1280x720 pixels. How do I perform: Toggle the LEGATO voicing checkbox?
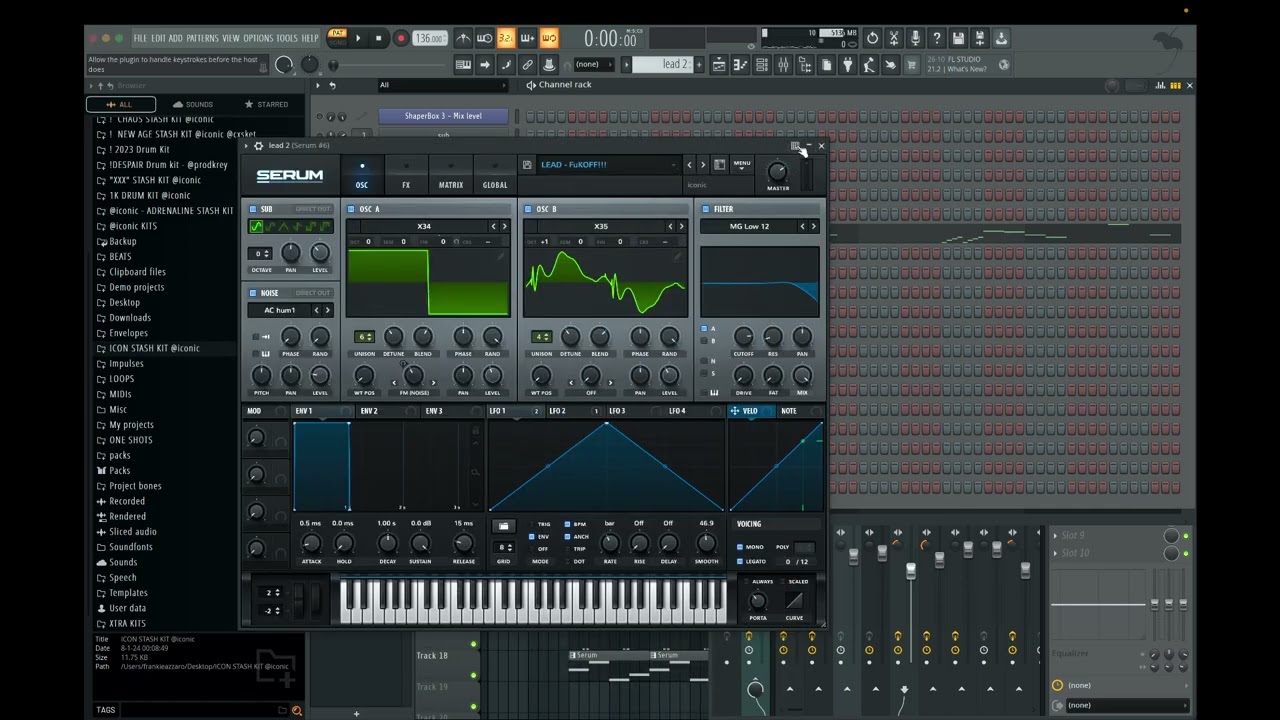pyautogui.click(x=740, y=561)
